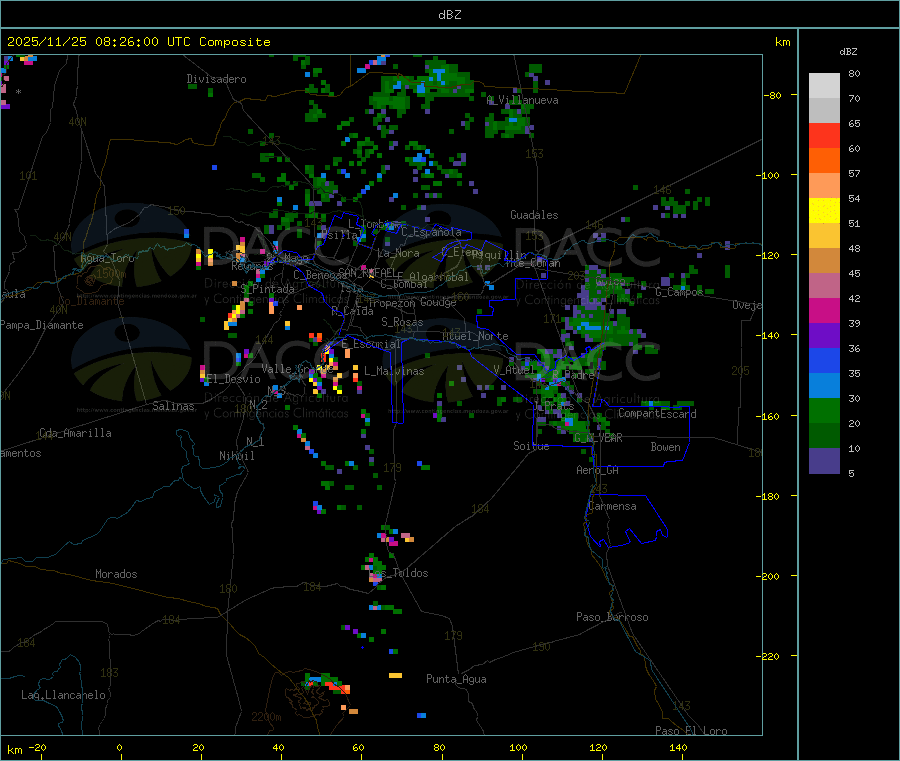The image size is (900, 761).
Task: Click the E_Escorial location label
Action: click(370, 344)
